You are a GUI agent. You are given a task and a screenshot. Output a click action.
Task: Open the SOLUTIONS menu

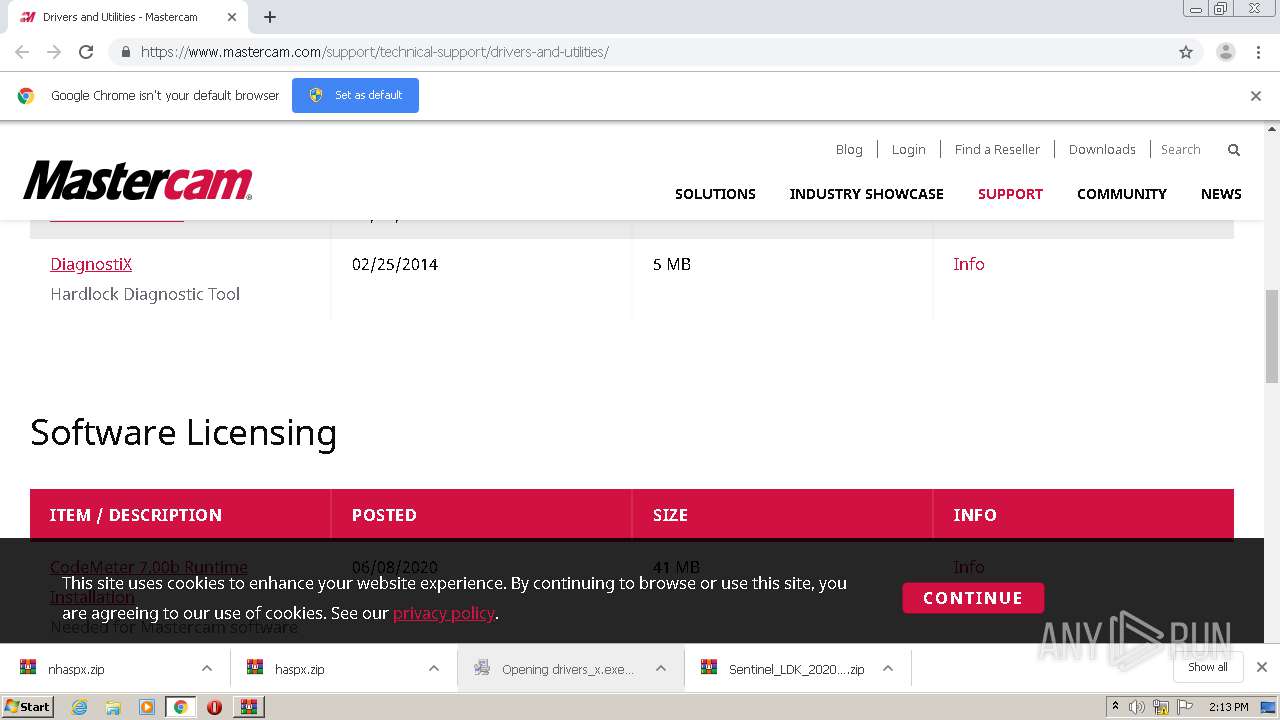point(715,194)
